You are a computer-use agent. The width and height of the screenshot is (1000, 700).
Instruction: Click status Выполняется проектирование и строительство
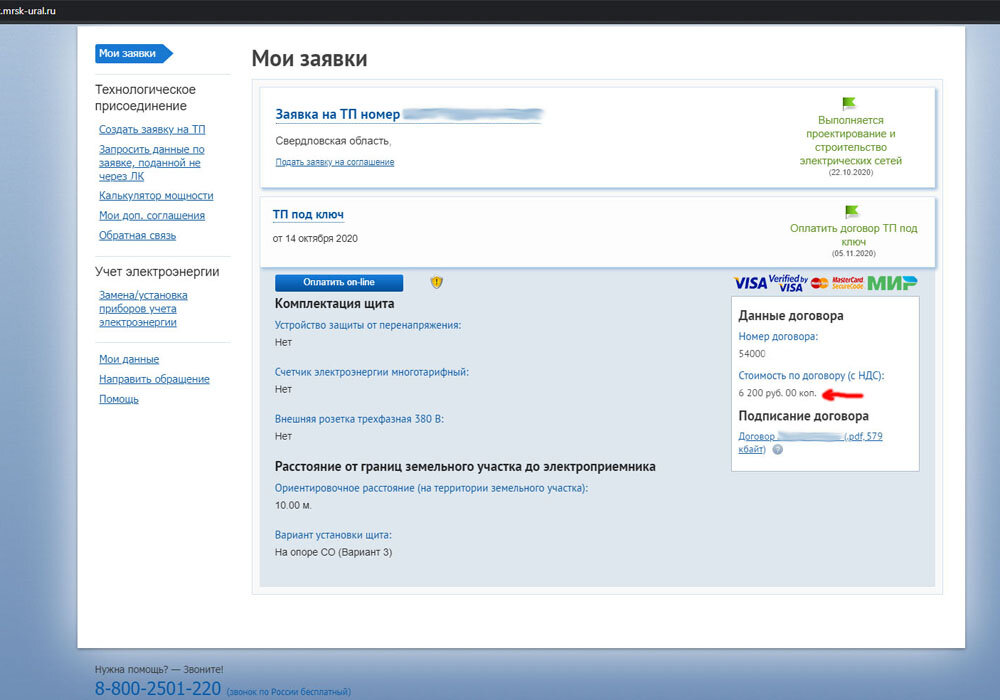(850, 140)
